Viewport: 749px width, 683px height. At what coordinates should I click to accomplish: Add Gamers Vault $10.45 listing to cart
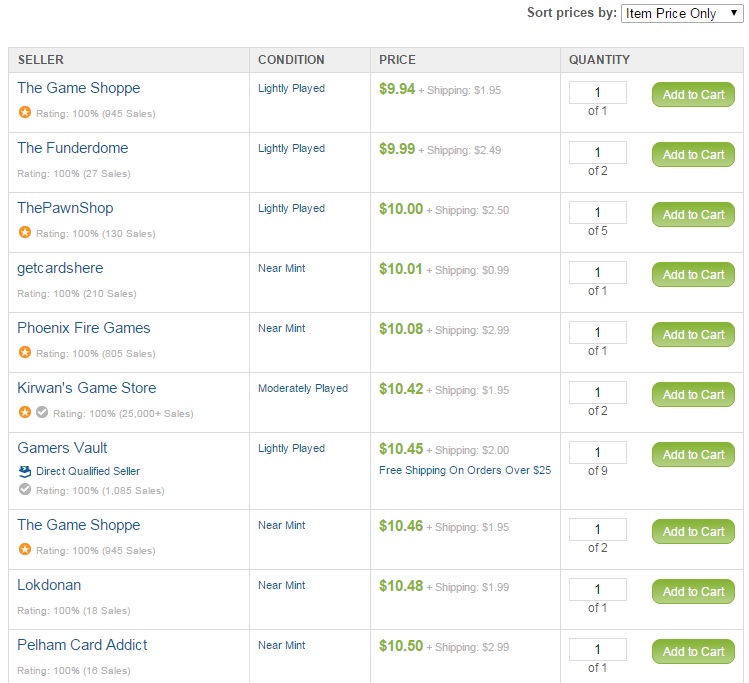tap(693, 455)
